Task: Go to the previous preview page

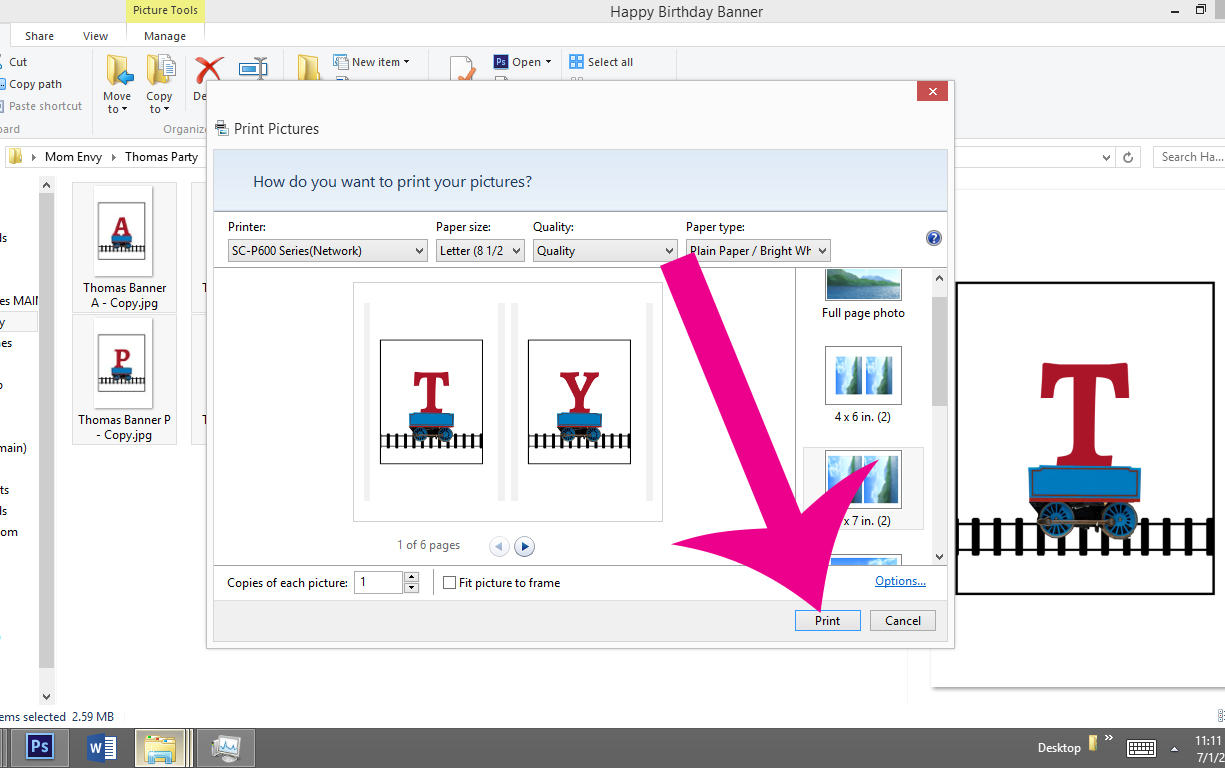Action: click(x=499, y=546)
